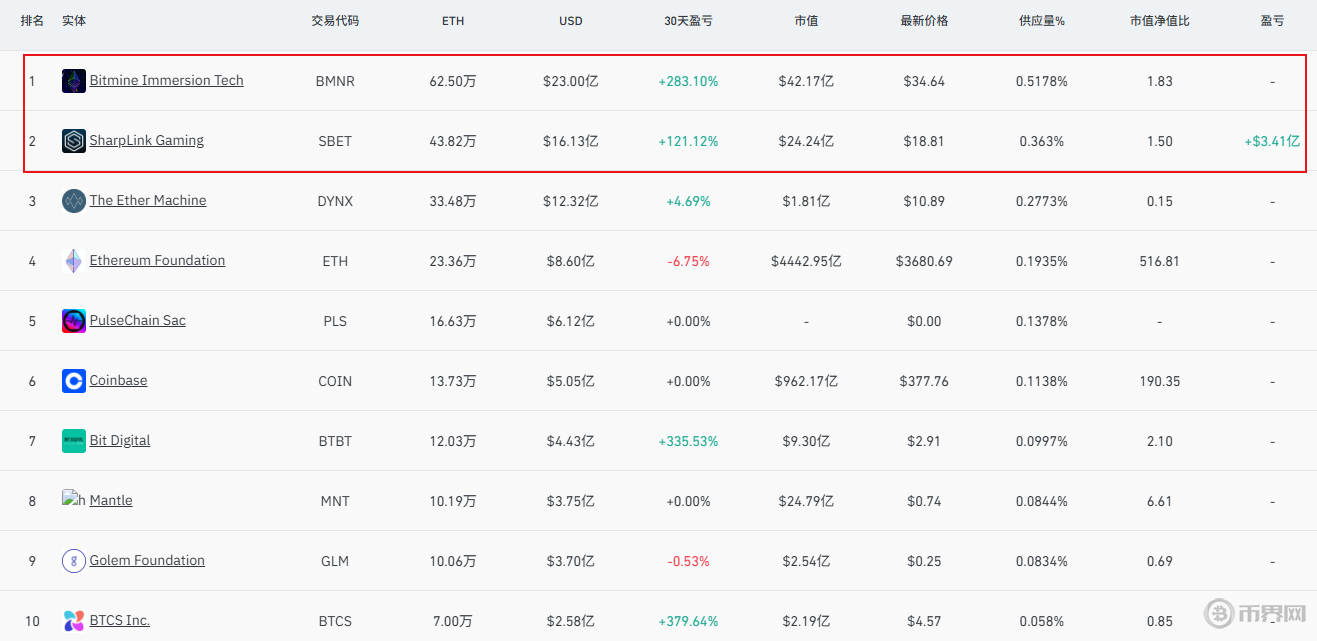The image size is (1317, 641).
Task: Click the Ethereum Foundation diamond icon
Action: (74, 261)
